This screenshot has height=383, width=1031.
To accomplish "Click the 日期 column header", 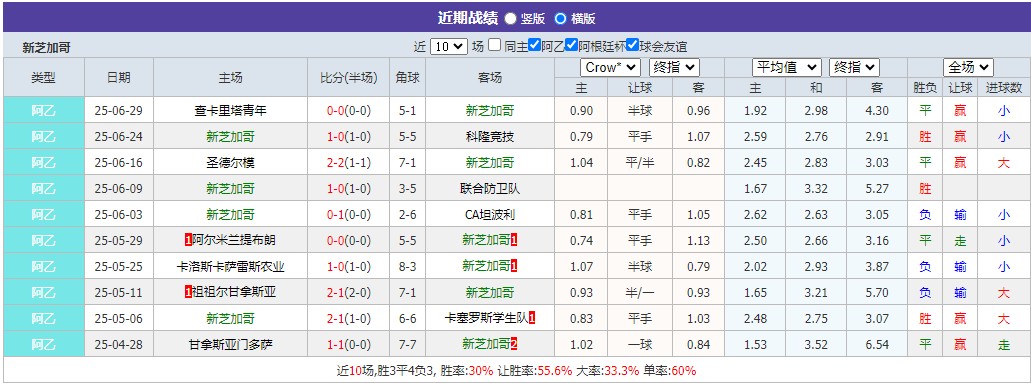I will pyautogui.click(x=118, y=77).
